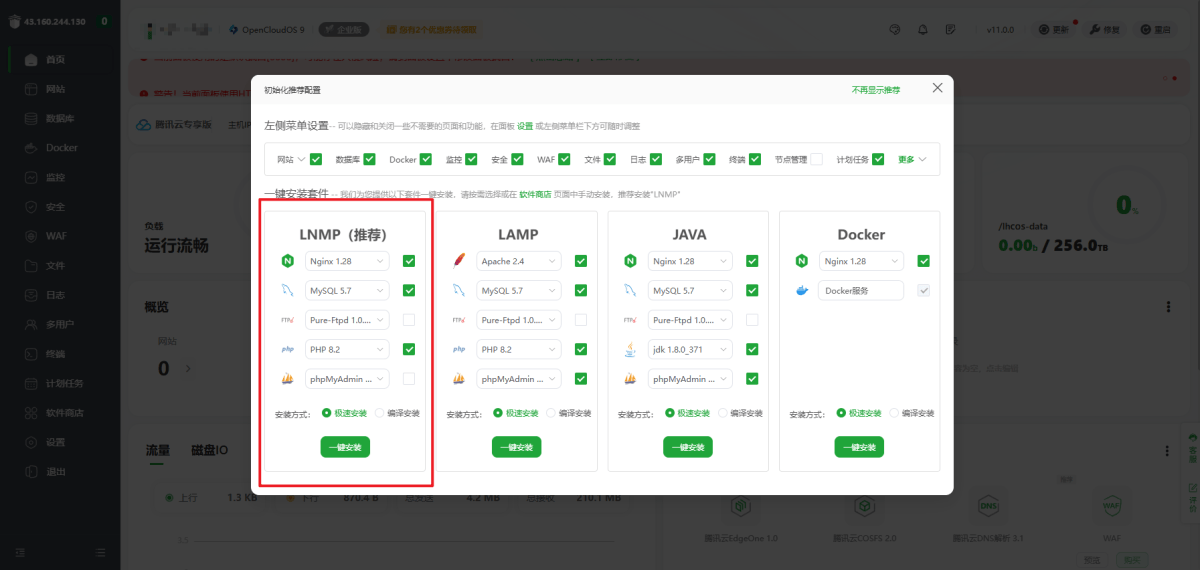This screenshot has height=570, width=1200.
Task: Go to 数据库 in the left sidebar
Action: pyautogui.click(x=62, y=118)
